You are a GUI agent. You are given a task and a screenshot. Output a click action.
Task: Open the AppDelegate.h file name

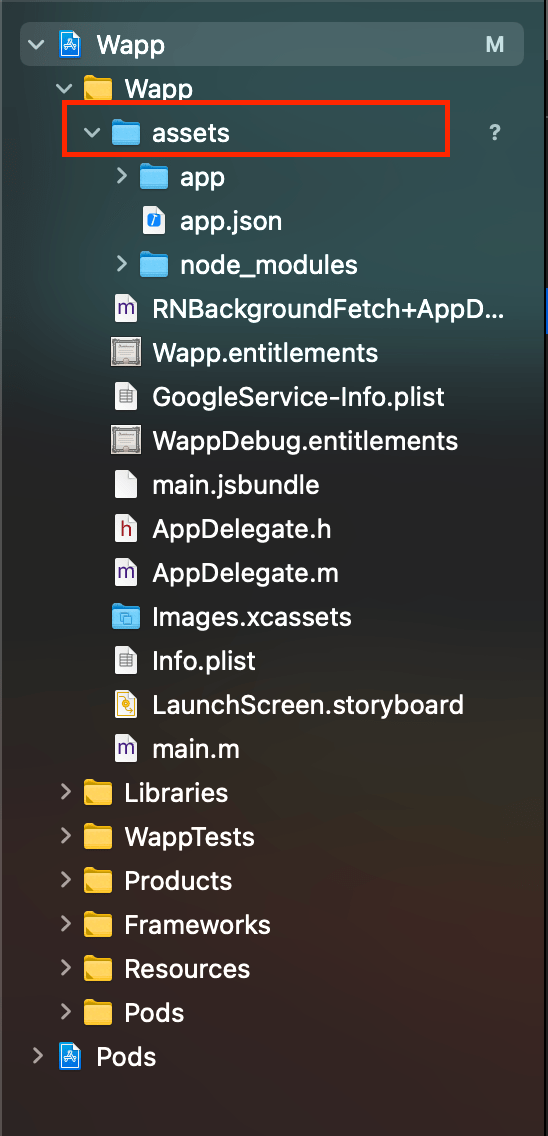(242, 530)
